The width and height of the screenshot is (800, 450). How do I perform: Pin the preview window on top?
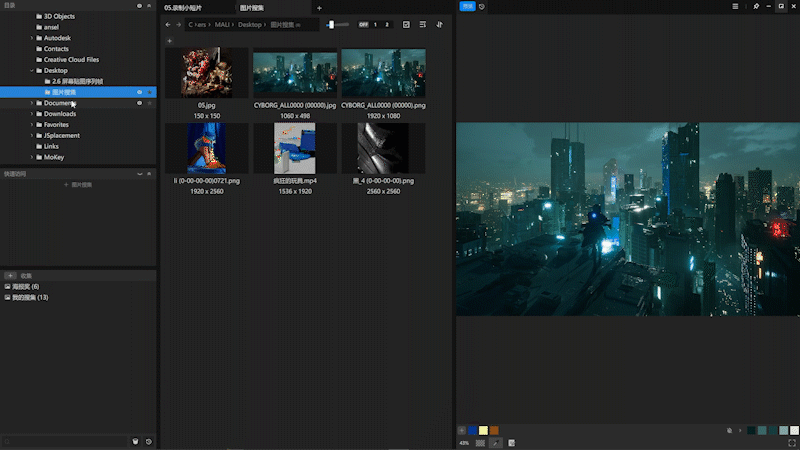pos(756,7)
